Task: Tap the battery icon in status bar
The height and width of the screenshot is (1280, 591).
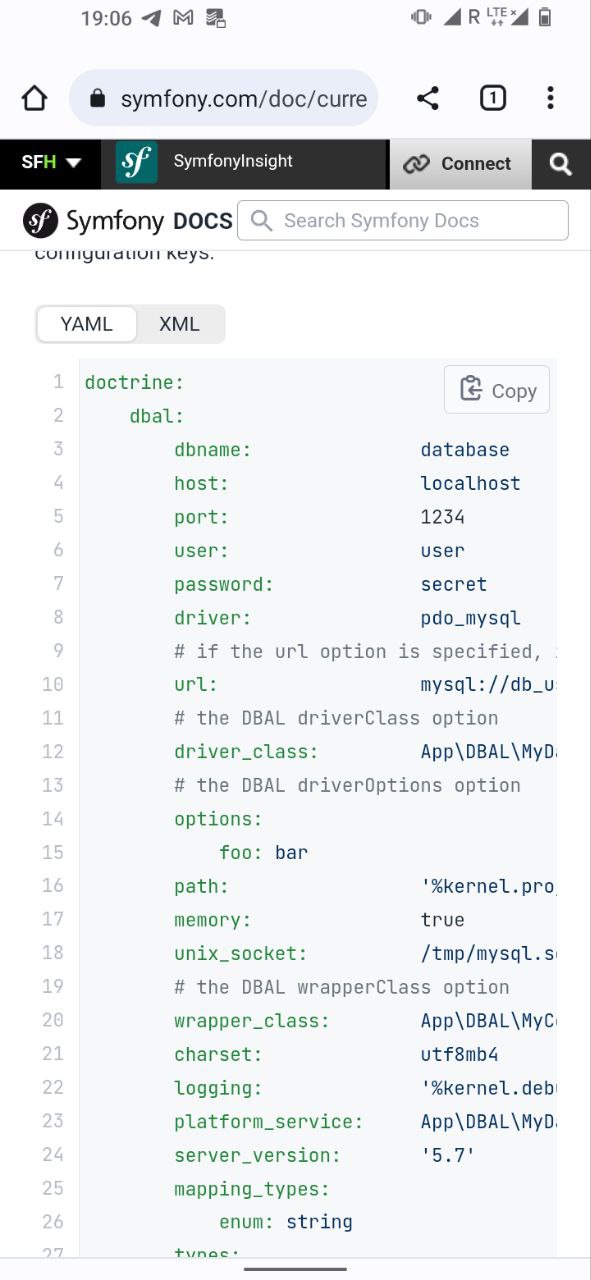Action: (x=545, y=17)
